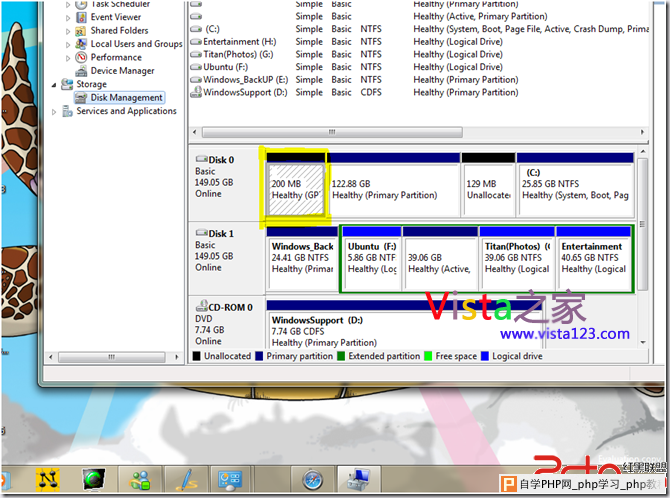Click the Storage node icon
The height and width of the screenshot is (498, 670).
(x=67, y=84)
